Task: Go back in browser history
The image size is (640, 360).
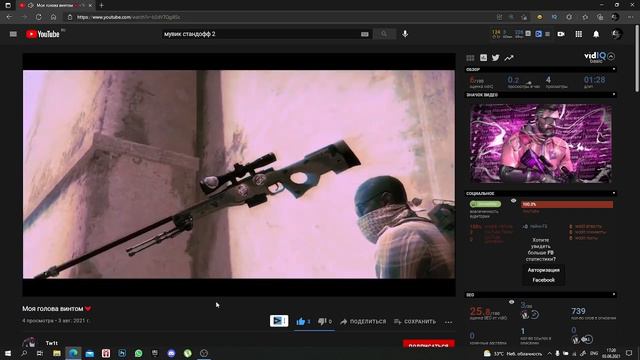Action: coord(9,17)
